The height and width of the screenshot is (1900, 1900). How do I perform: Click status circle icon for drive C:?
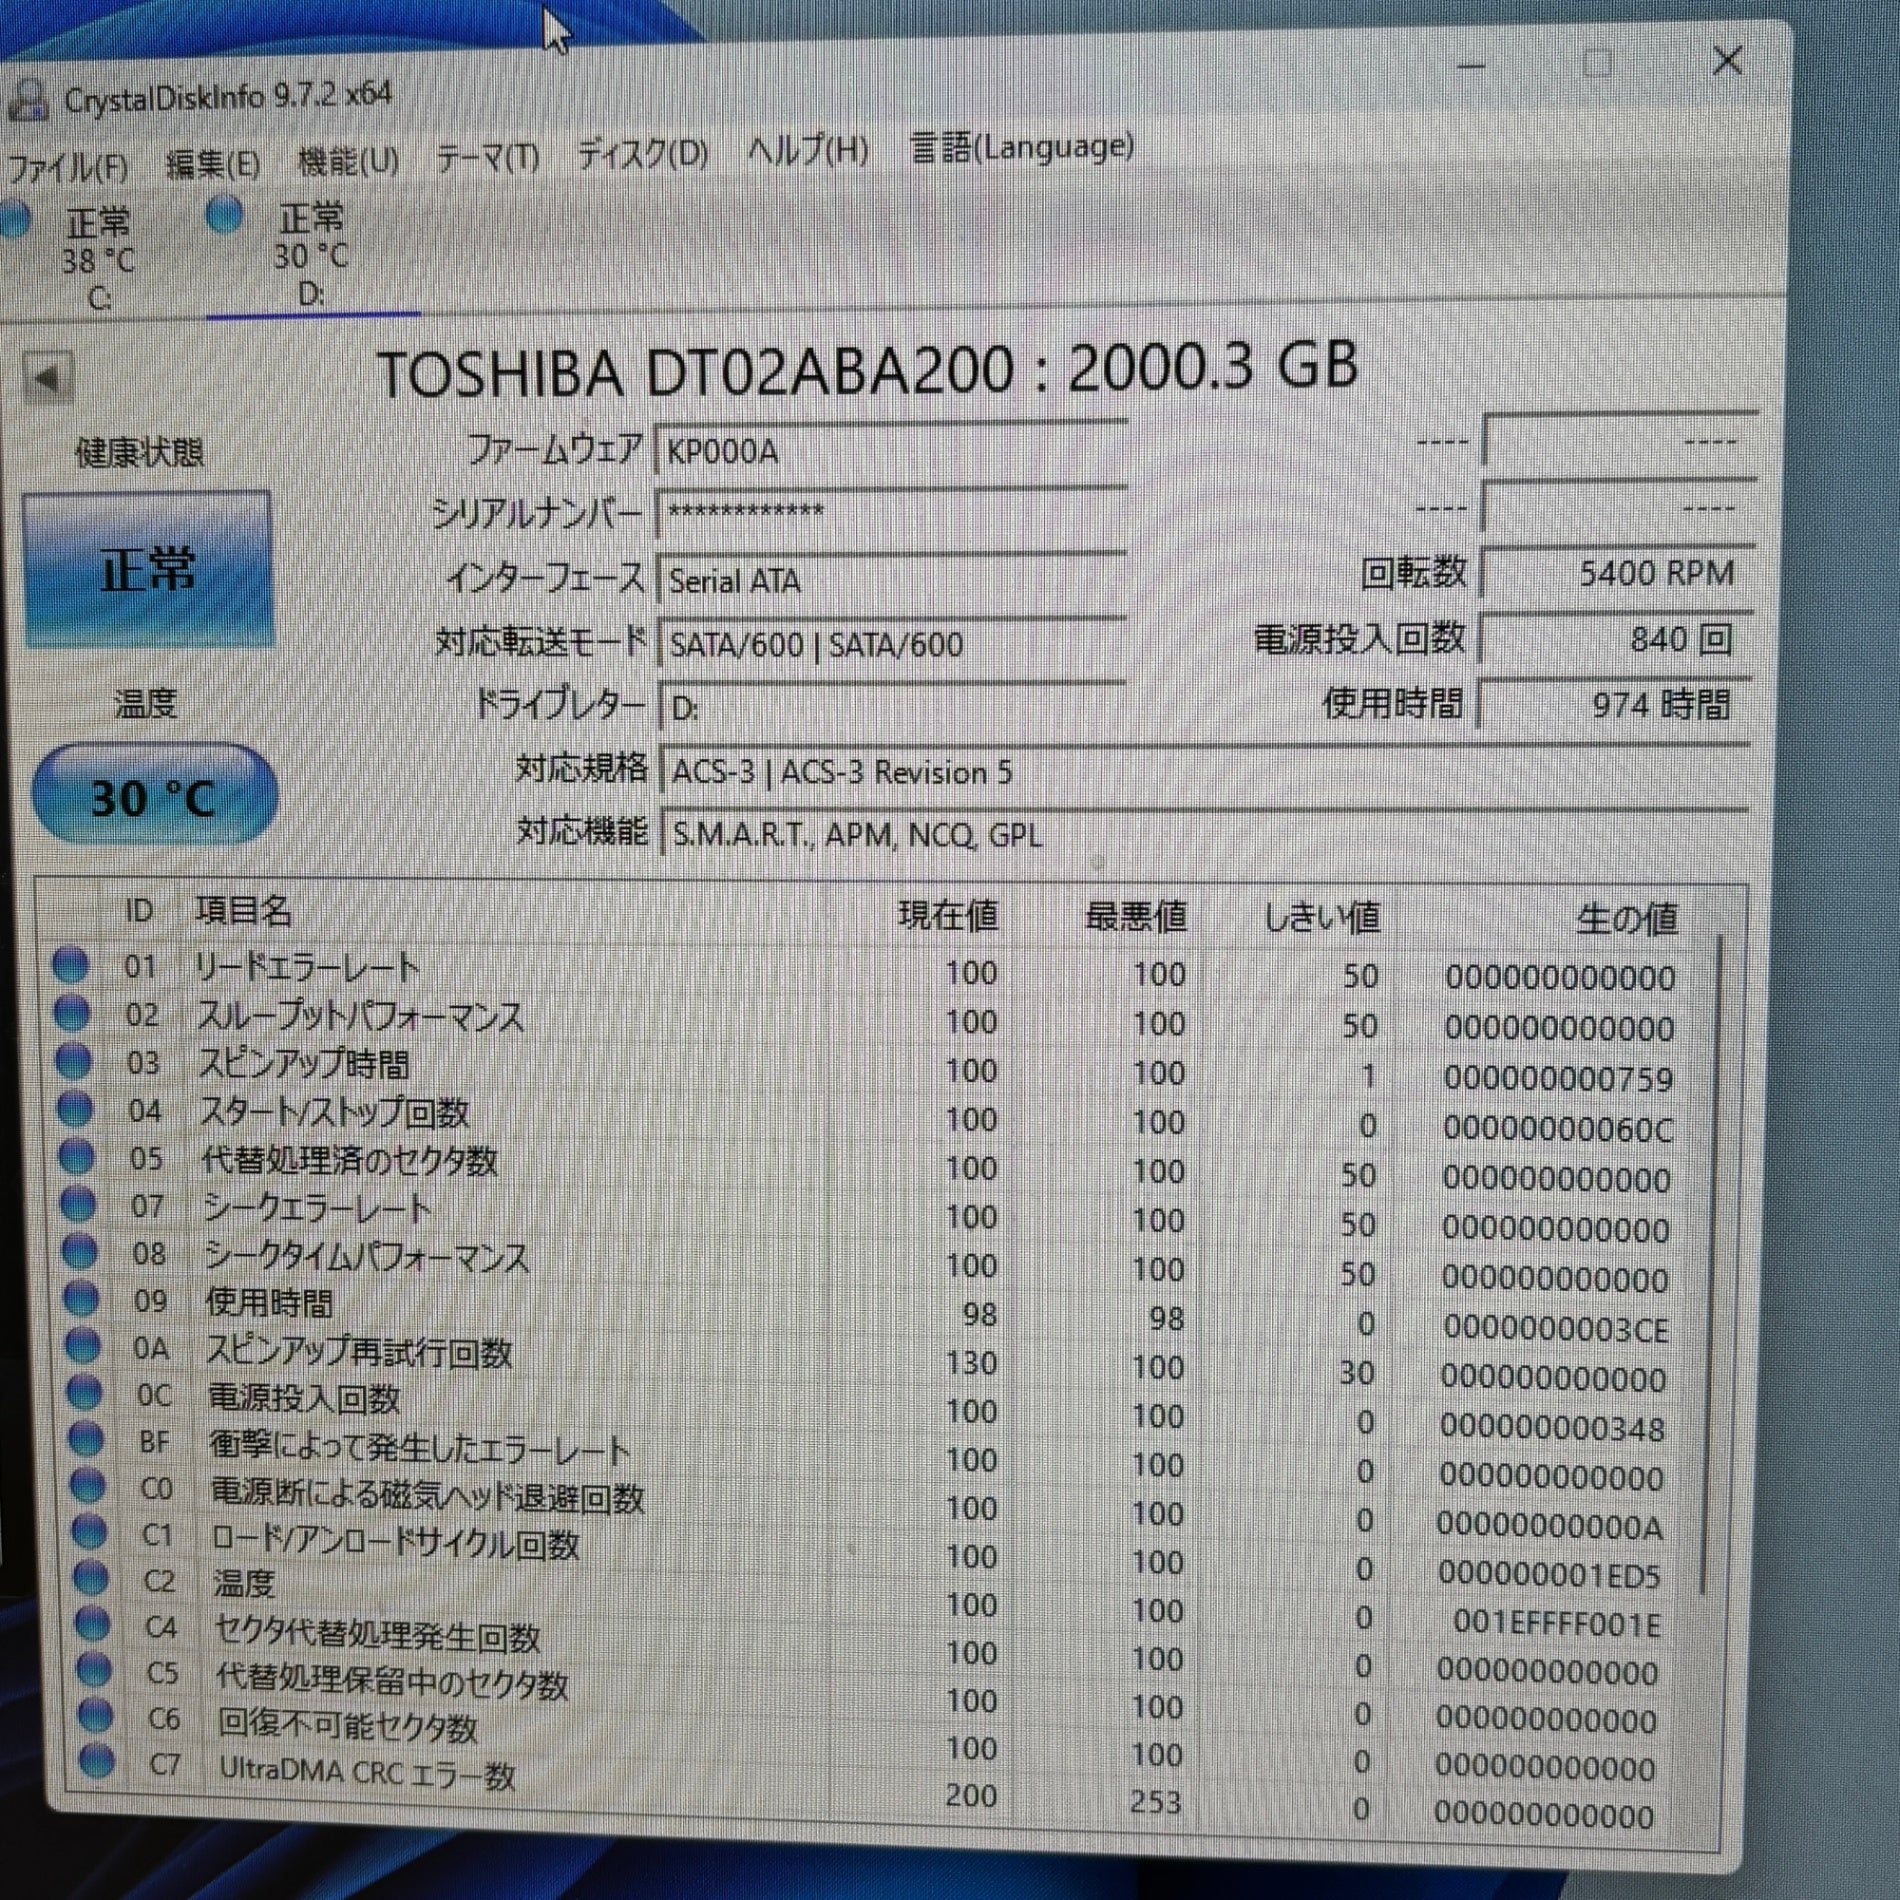pyautogui.click(x=14, y=220)
